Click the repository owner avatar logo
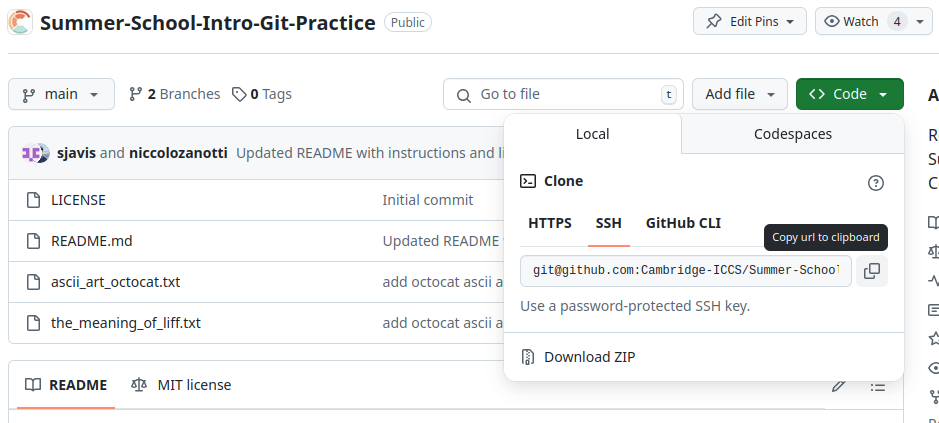Screen dimensions: 939x423 (20, 21)
